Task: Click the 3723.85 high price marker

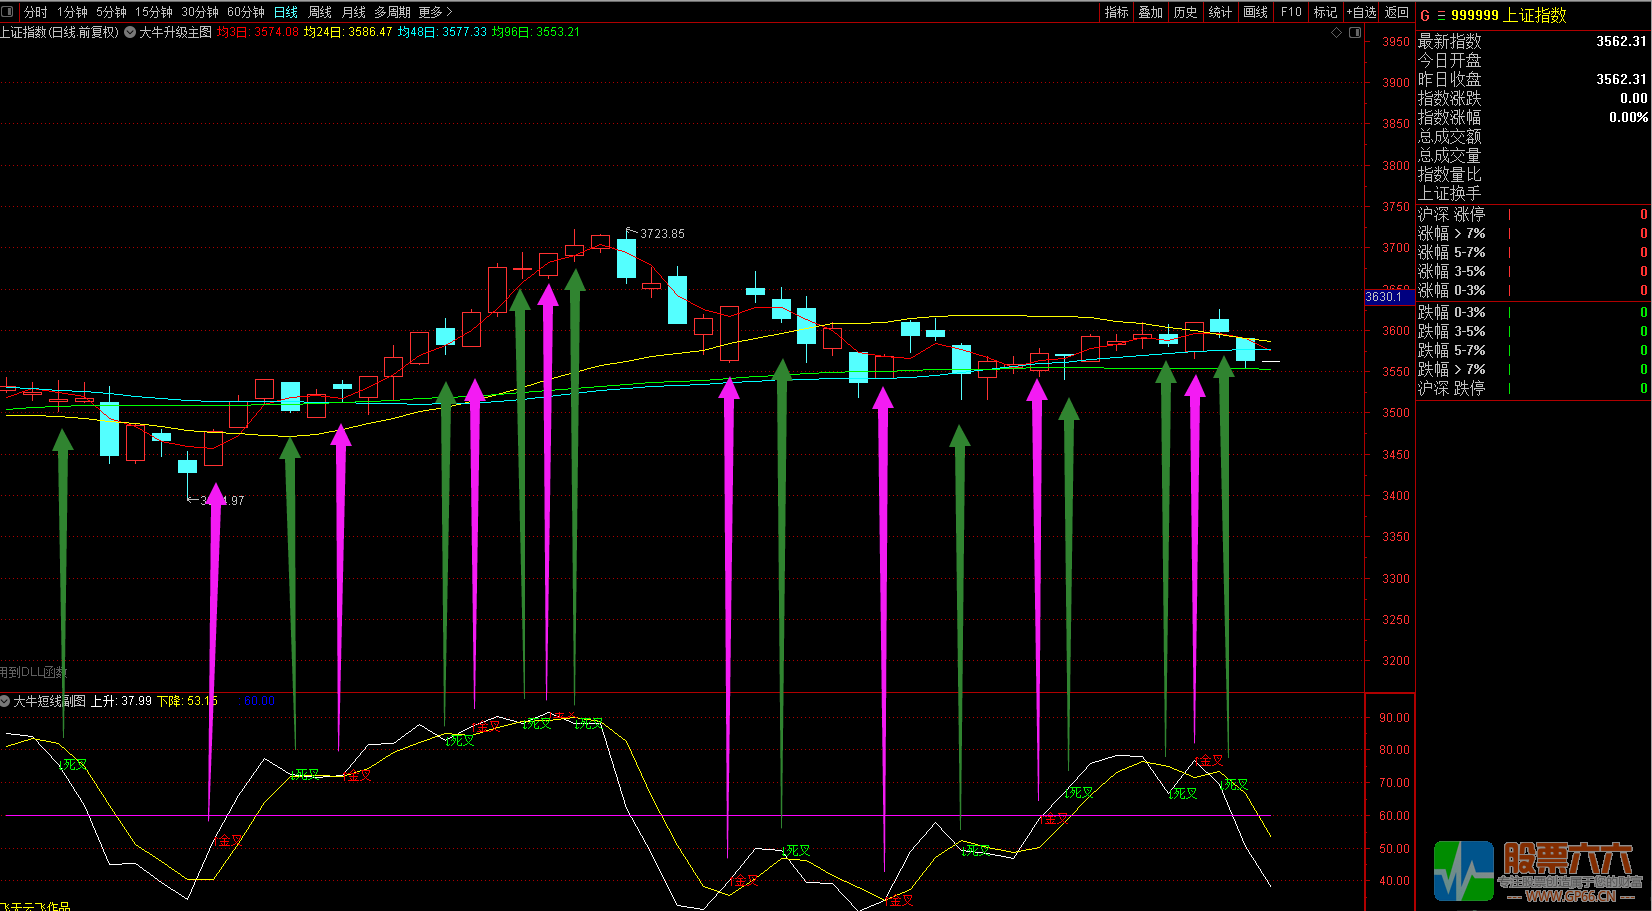Action: [x=662, y=234]
